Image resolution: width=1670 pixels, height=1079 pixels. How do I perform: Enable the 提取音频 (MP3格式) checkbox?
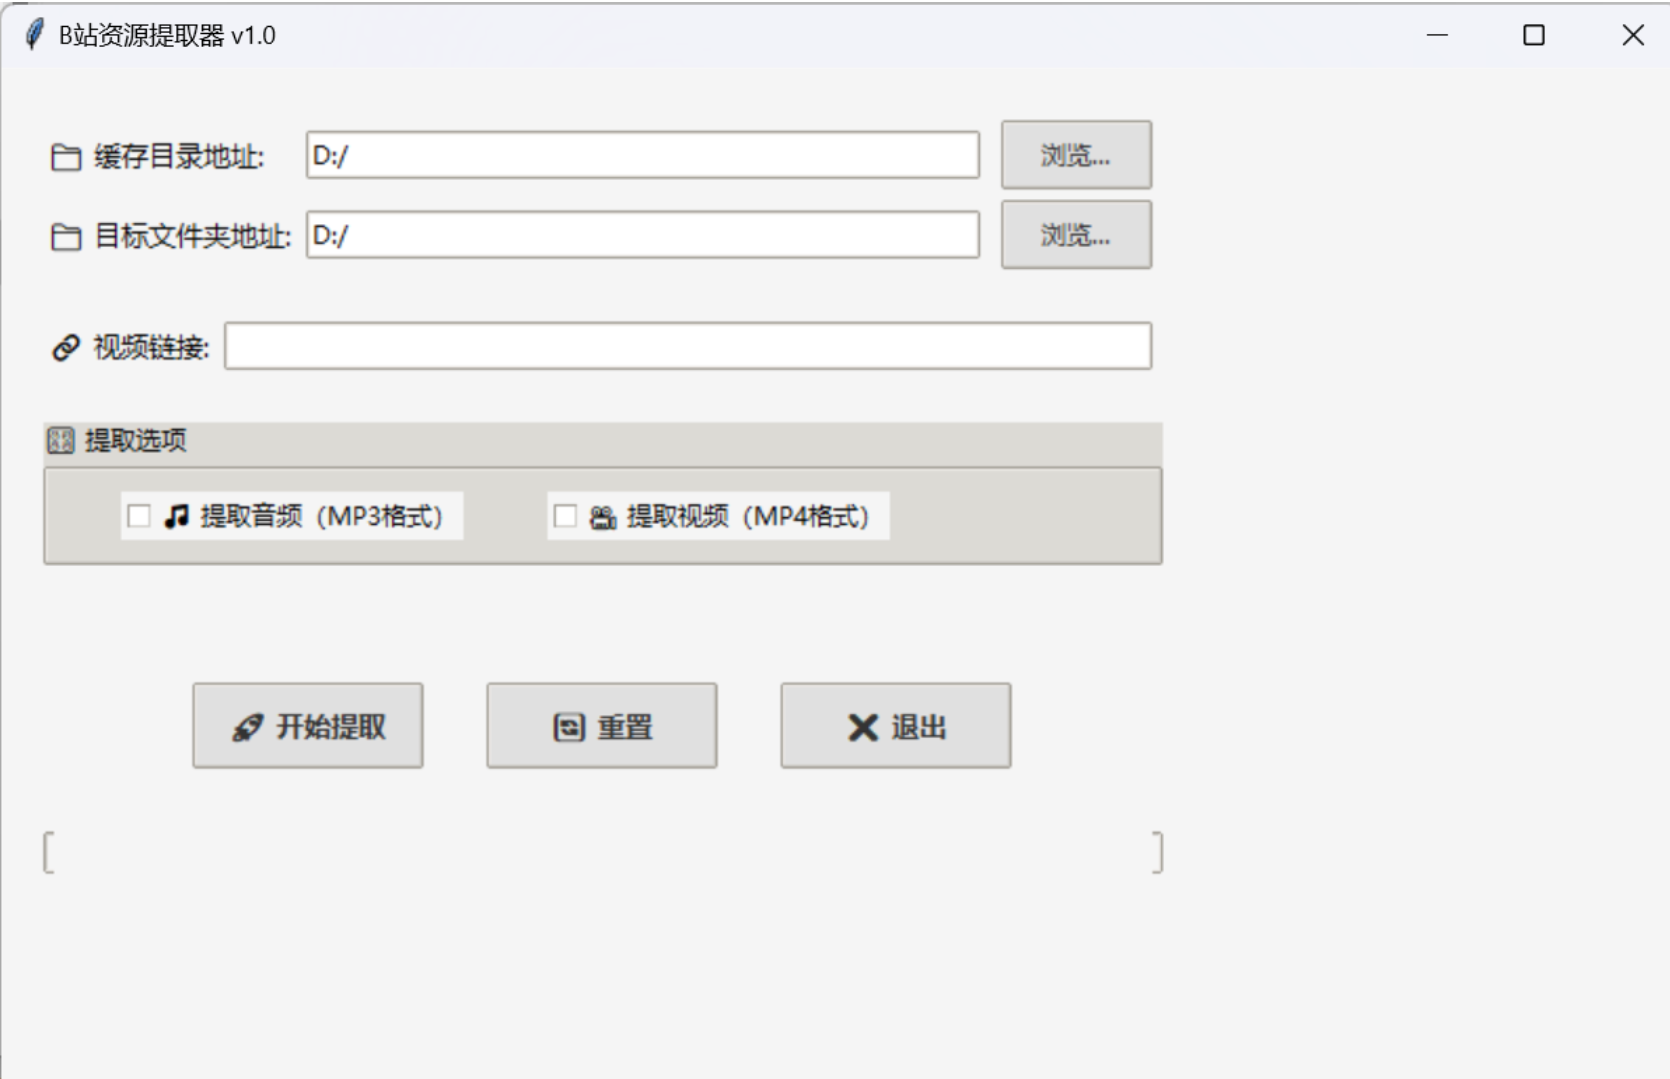139,516
